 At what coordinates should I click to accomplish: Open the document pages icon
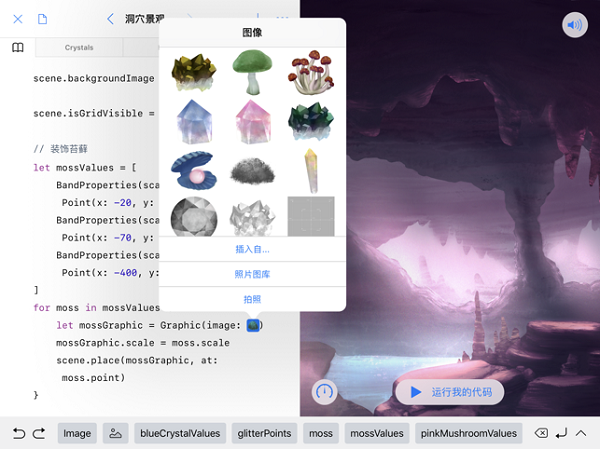click(x=42, y=19)
